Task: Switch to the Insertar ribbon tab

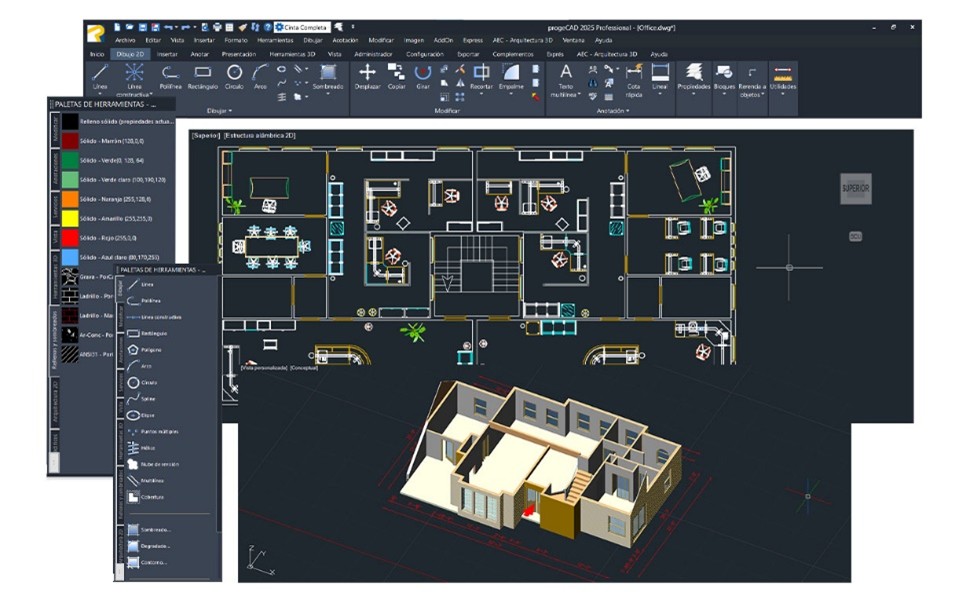Action: point(167,53)
